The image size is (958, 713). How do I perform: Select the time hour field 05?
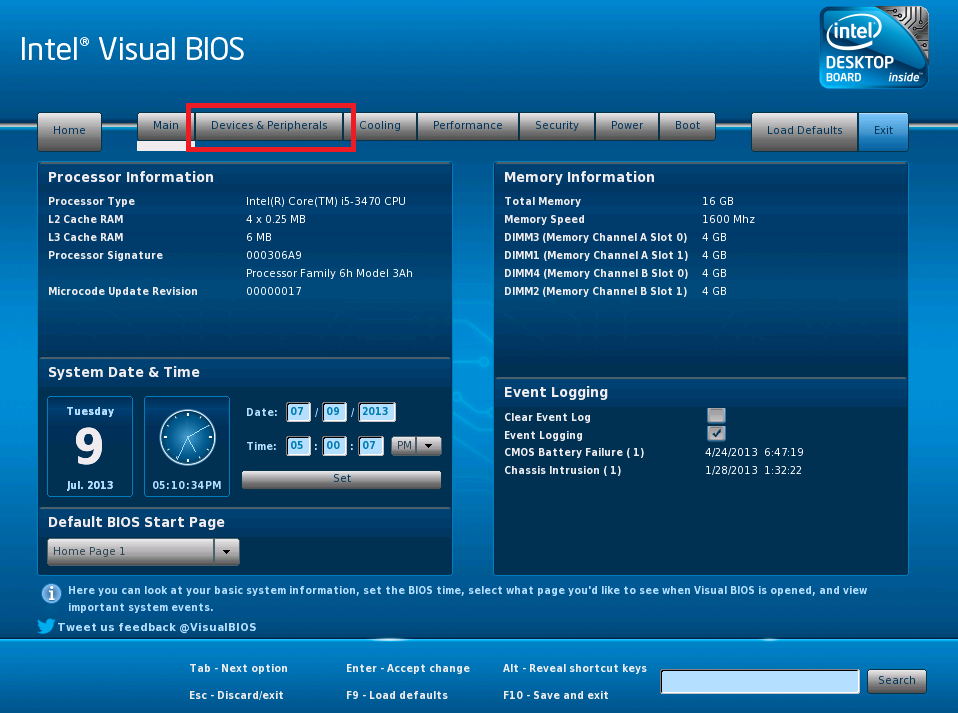pyautogui.click(x=298, y=445)
